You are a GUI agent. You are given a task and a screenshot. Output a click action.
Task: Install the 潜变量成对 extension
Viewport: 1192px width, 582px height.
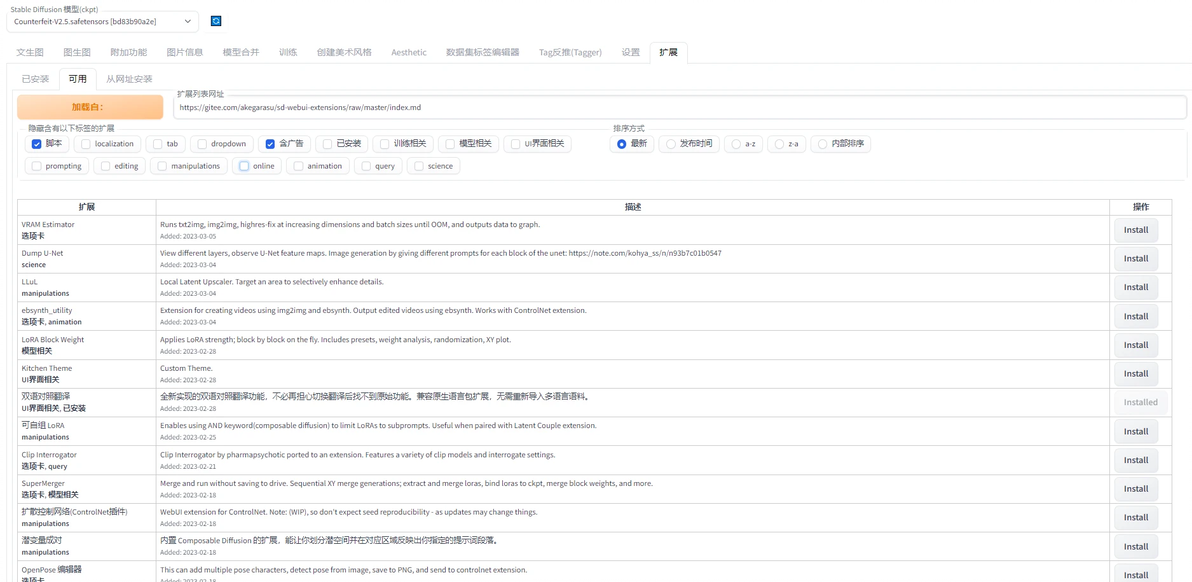tap(1136, 546)
